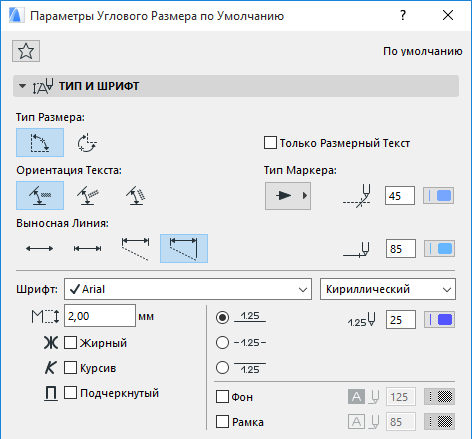Image resolution: width=472 pixels, height=439 pixels.
Task: Open the Кириллический script dropdown
Action: coord(388,289)
